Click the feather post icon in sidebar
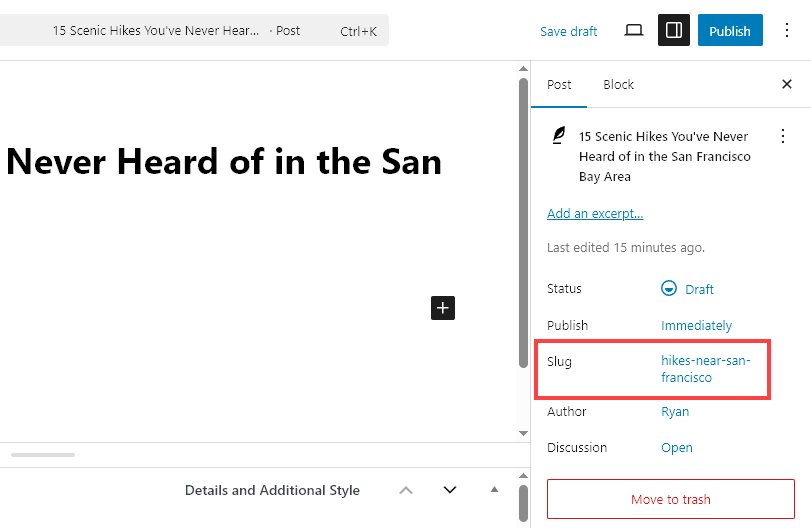 coord(559,135)
